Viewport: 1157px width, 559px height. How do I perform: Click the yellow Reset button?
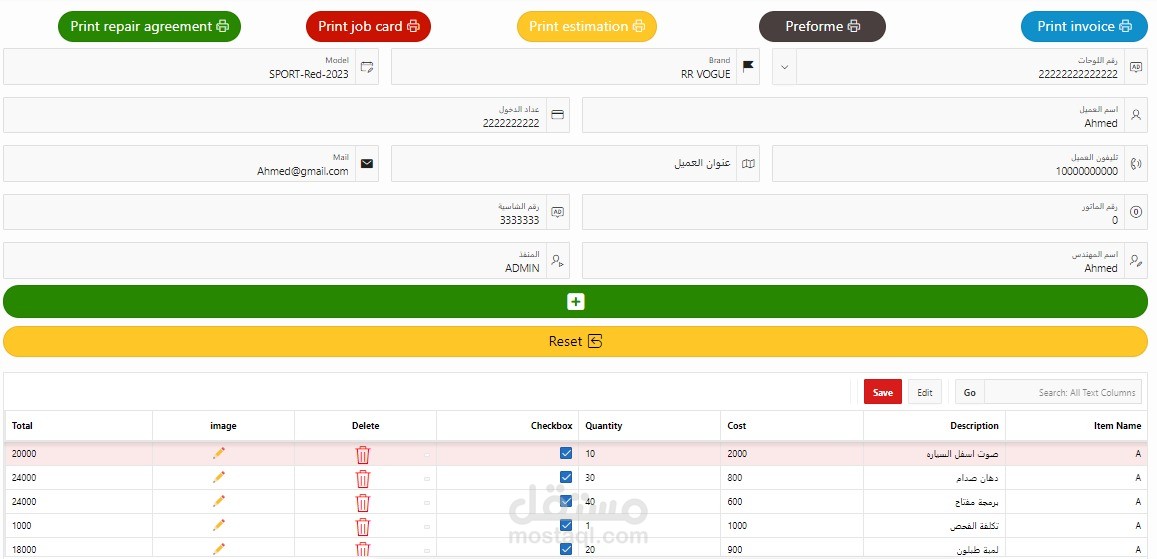pyautogui.click(x=576, y=341)
